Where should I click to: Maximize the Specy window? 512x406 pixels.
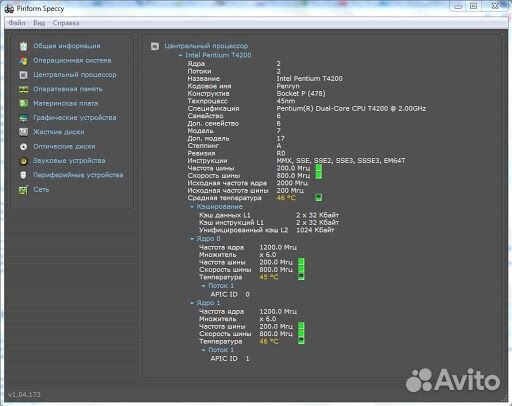473,6
